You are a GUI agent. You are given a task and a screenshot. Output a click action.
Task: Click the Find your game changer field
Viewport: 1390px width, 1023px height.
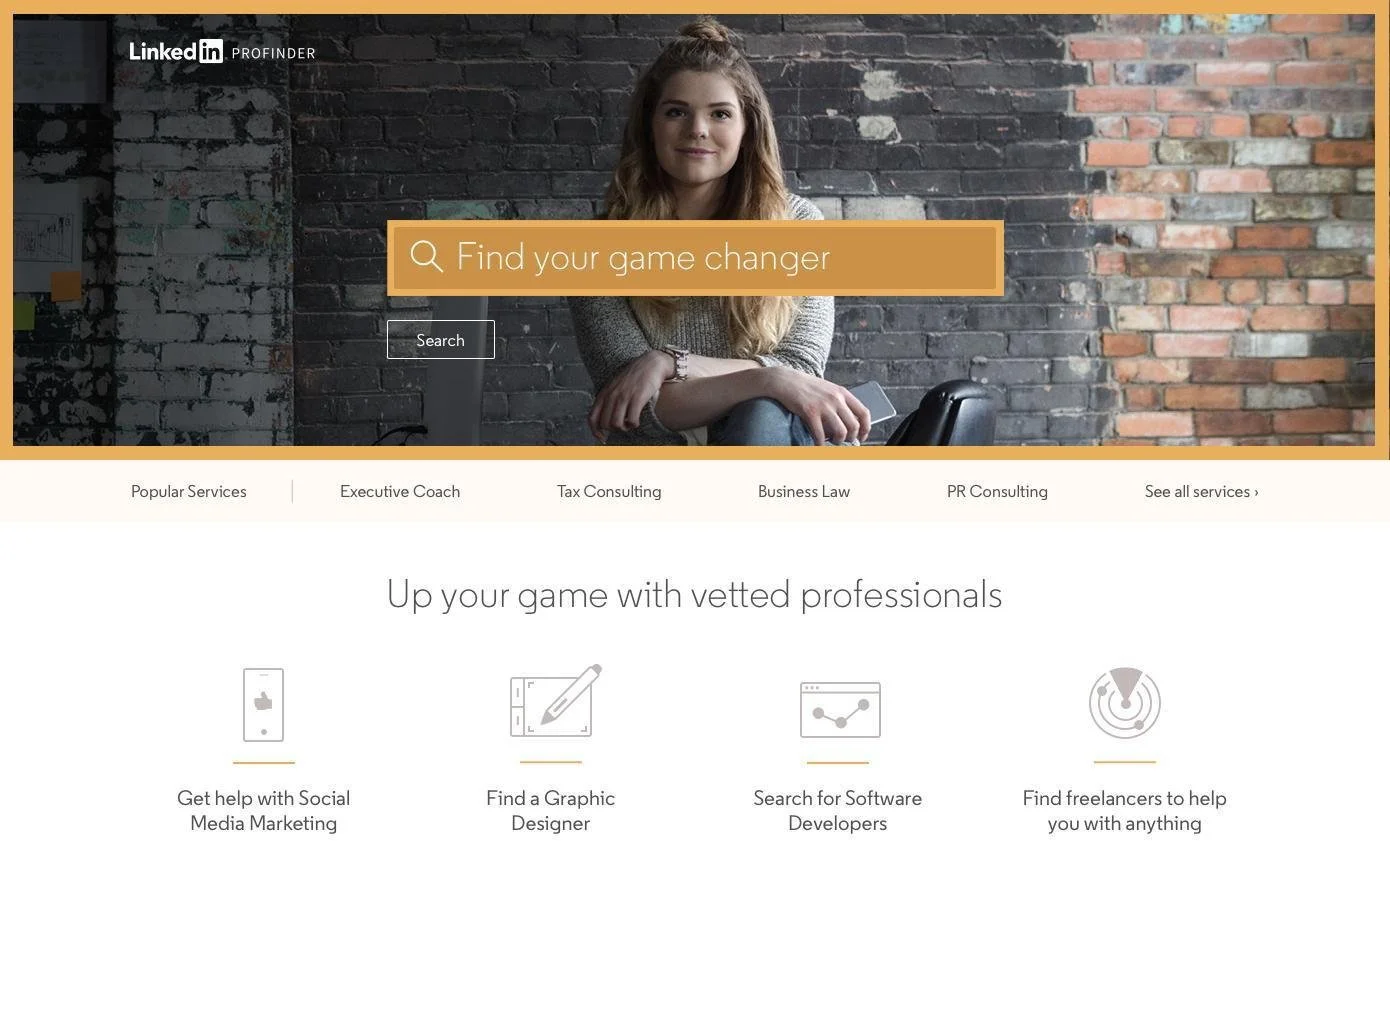click(695, 258)
